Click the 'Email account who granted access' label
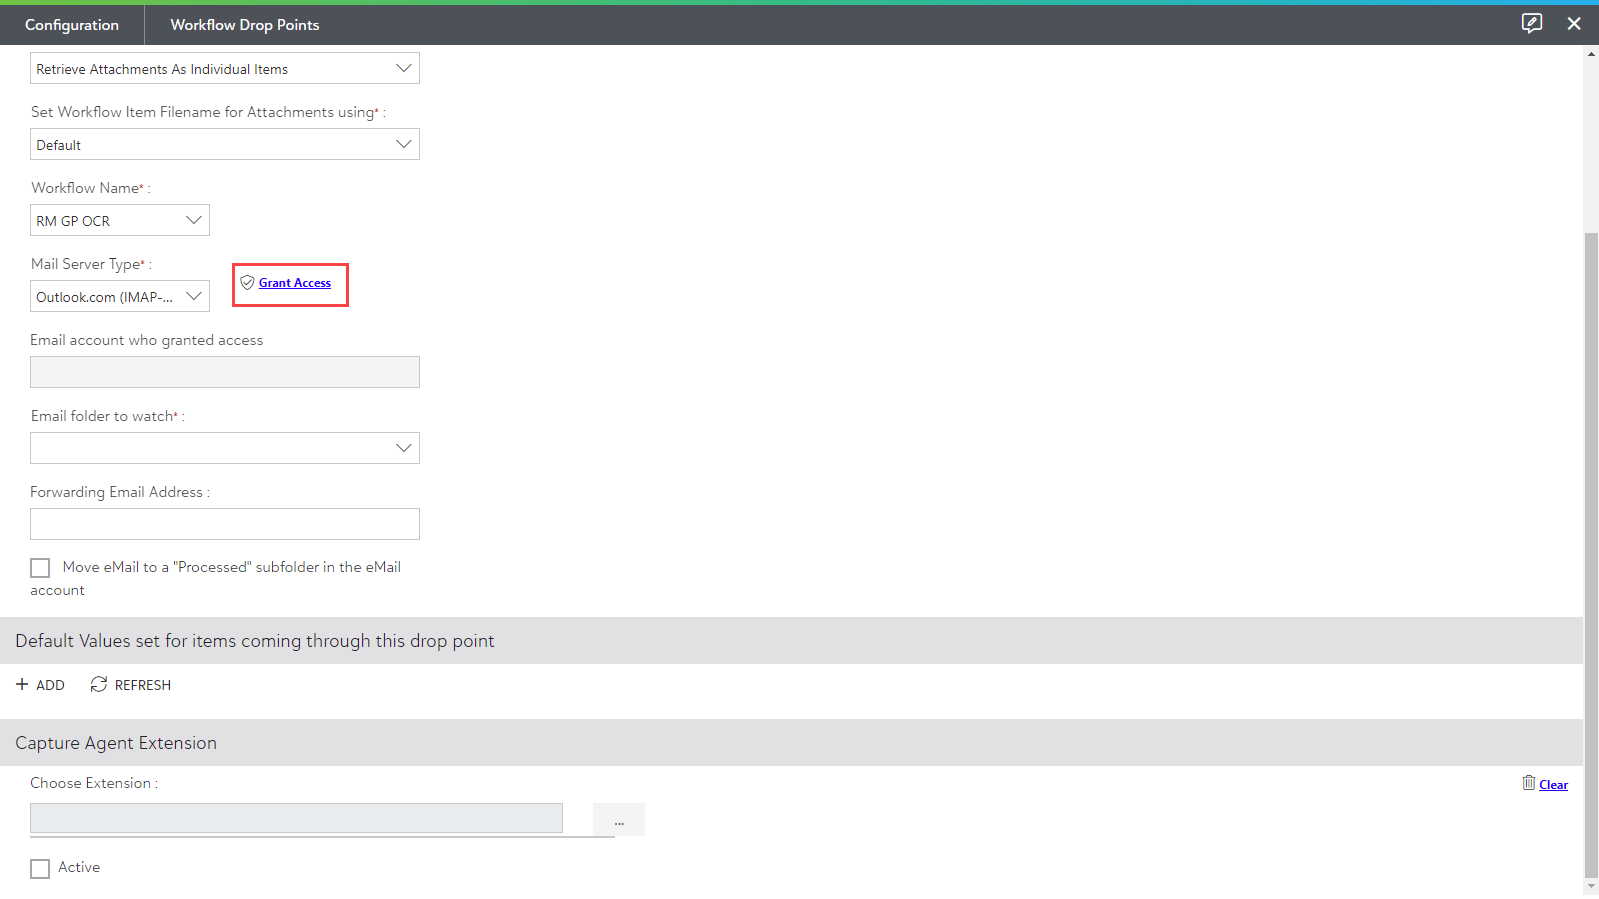Screen dimensions: 1599x899 pos(147,340)
